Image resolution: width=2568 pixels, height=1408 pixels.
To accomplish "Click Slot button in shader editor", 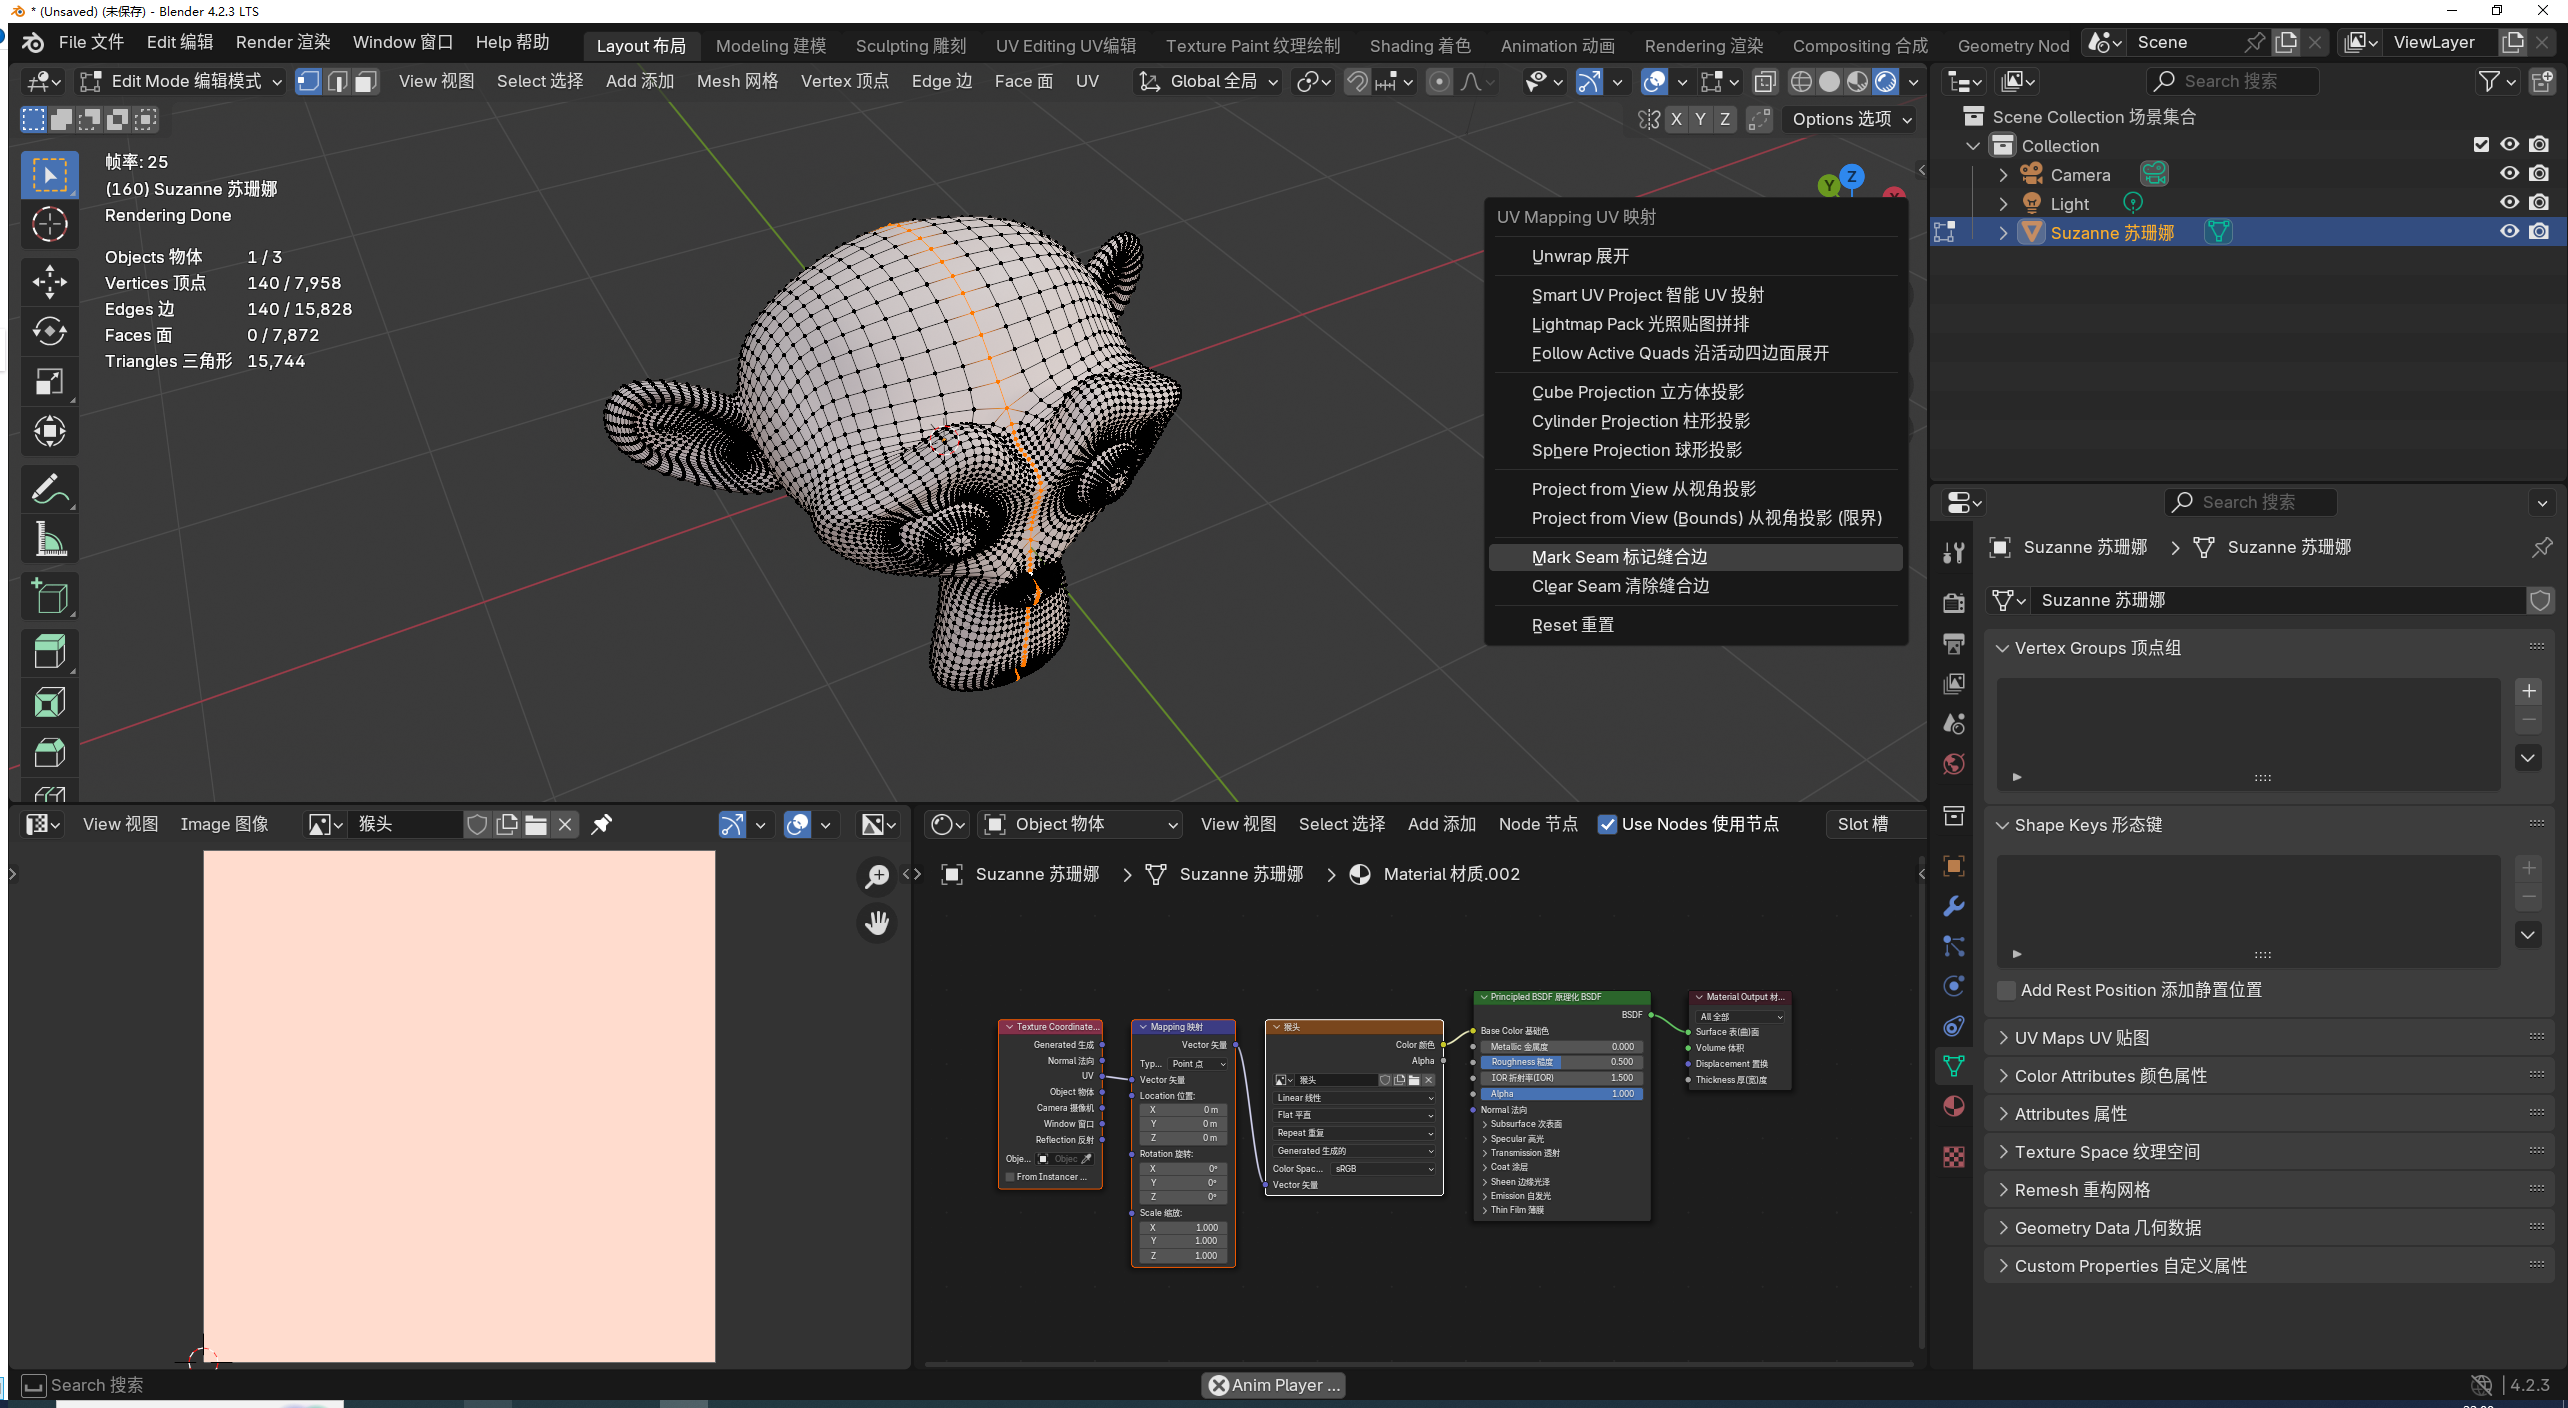I will point(1872,824).
